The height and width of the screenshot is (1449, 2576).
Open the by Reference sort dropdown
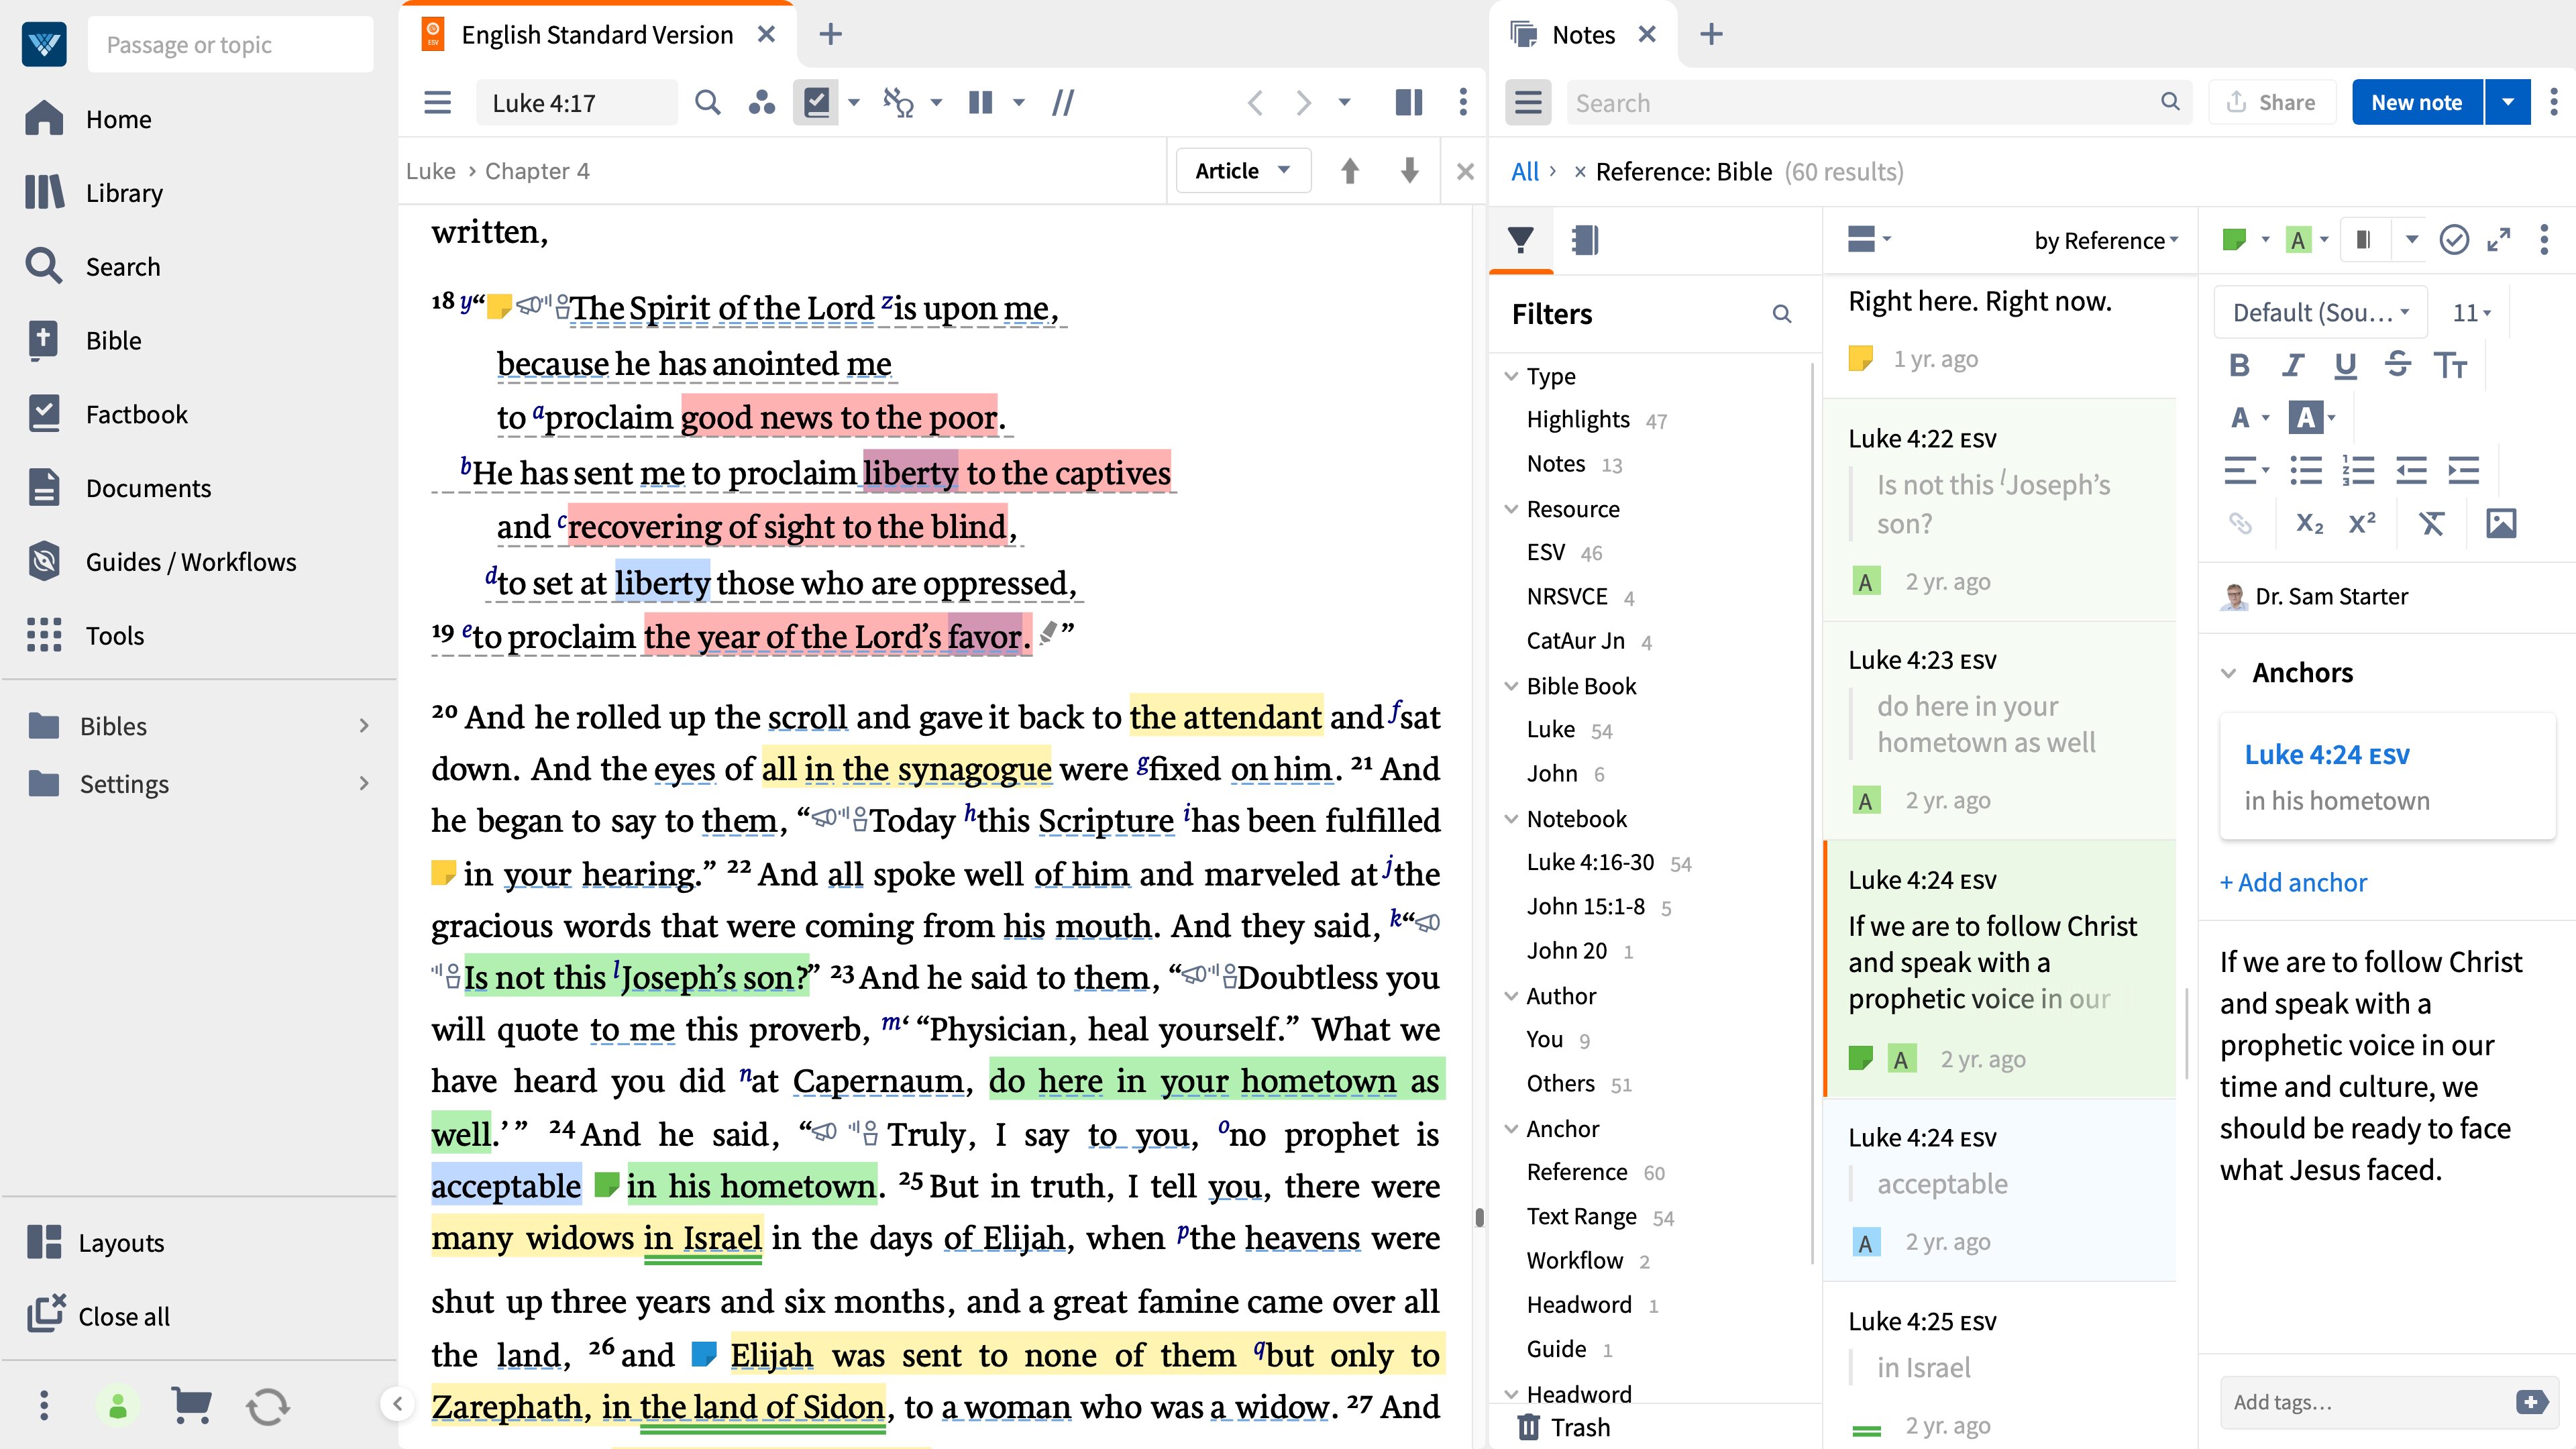pyautogui.click(x=2105, y=240)
